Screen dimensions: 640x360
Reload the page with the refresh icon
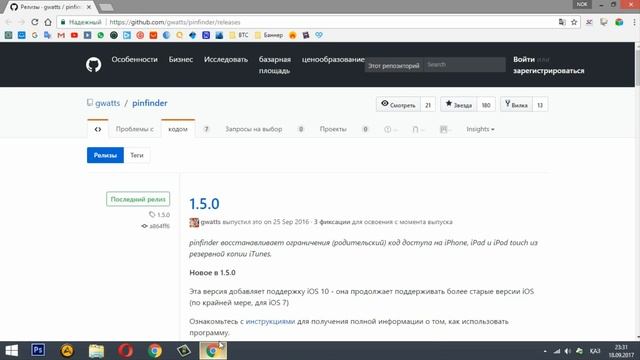click(x=35, y=22)
